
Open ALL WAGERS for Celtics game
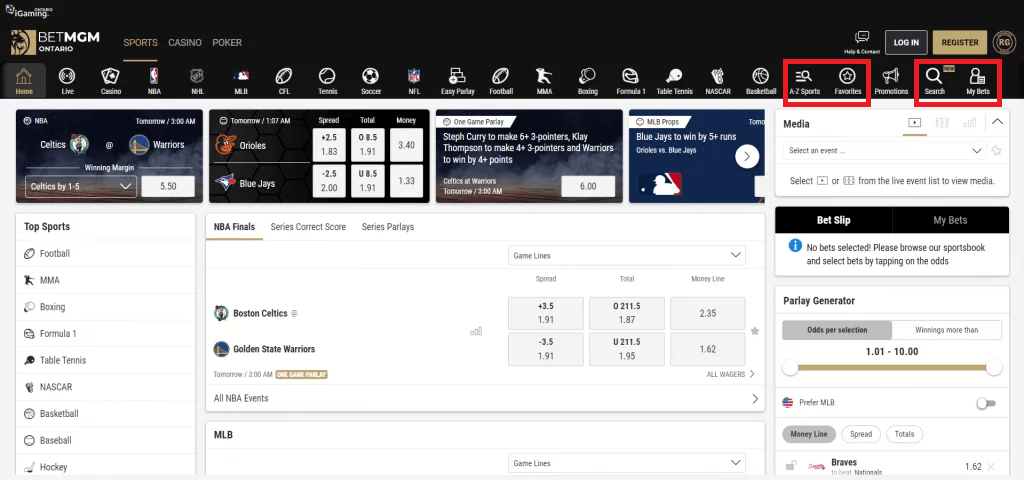[731, 374]
